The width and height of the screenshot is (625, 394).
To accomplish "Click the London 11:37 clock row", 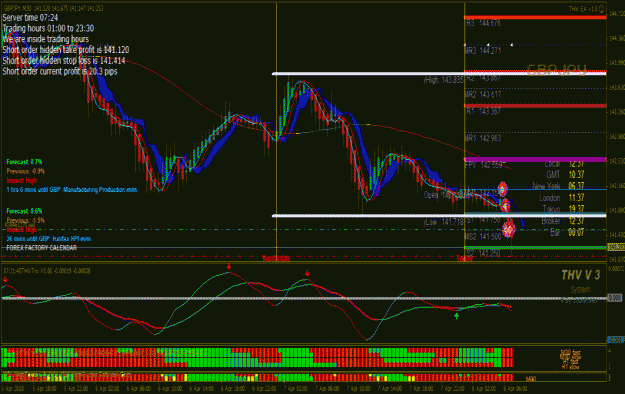I will pyautogui.click(x=562, y=198).
